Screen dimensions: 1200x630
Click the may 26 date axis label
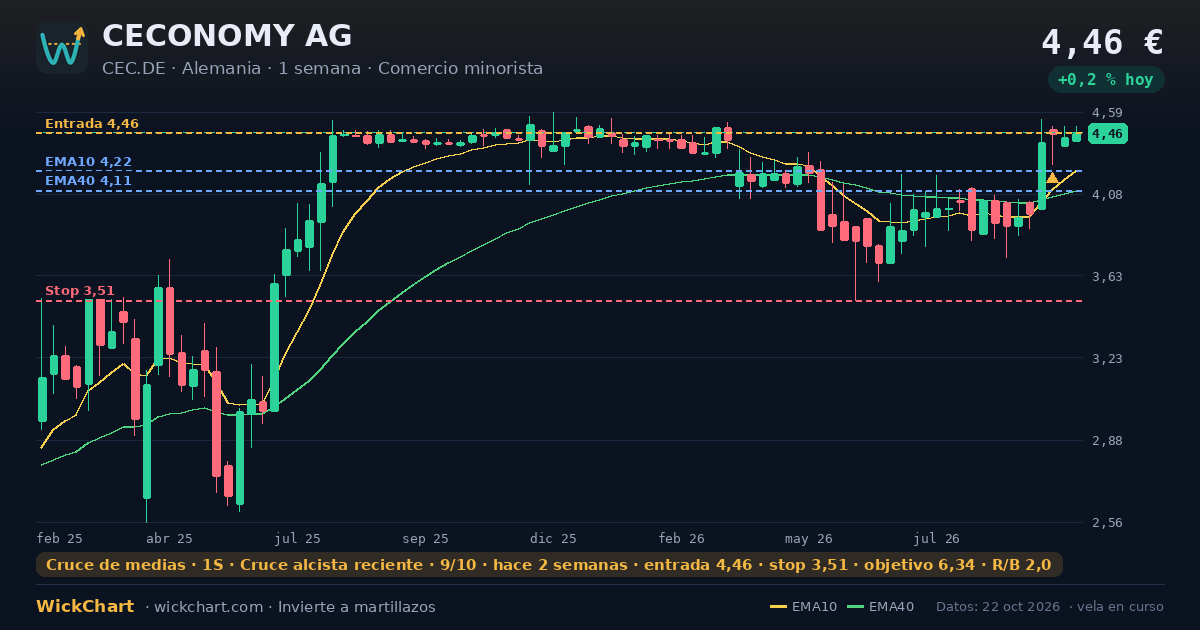click(809, 538)
